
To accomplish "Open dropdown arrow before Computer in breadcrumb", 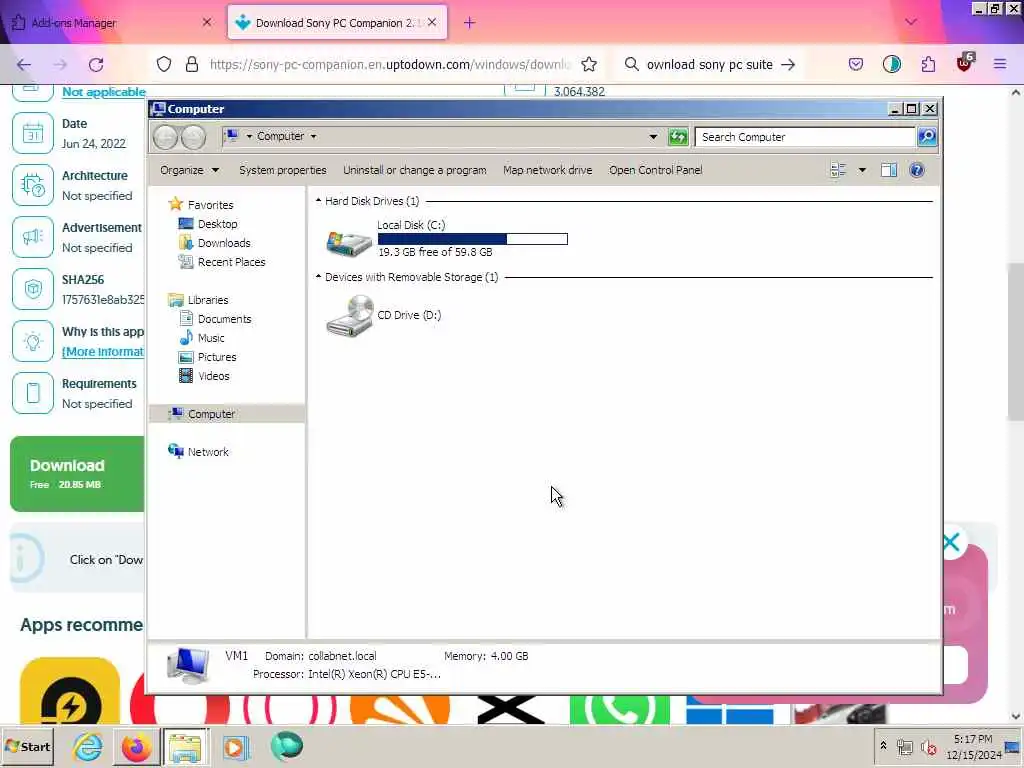I will click(249, 136).
